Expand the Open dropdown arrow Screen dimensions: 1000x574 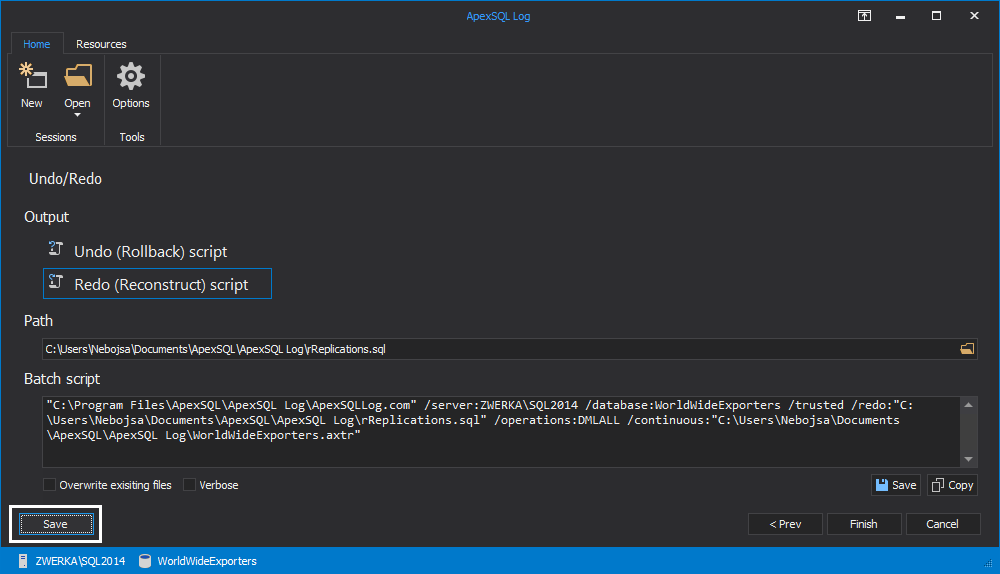77,115
